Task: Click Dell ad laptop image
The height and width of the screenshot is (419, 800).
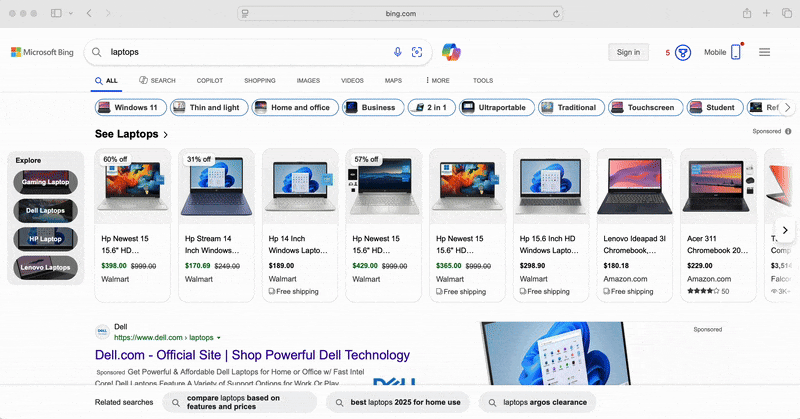Action: [x=556, y=353]
